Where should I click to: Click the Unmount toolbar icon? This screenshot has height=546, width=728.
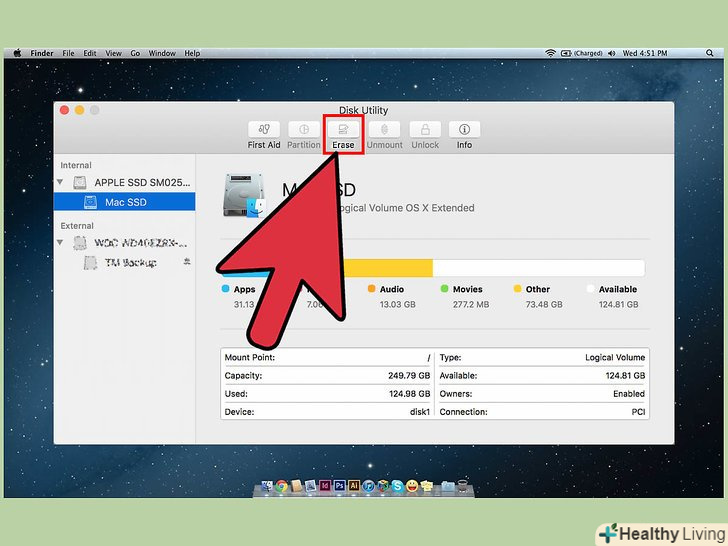384,129
